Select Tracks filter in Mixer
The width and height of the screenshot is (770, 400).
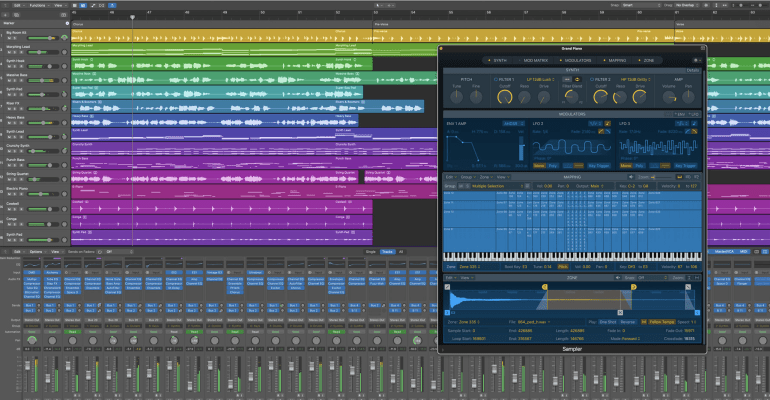(x=387, y=252)
